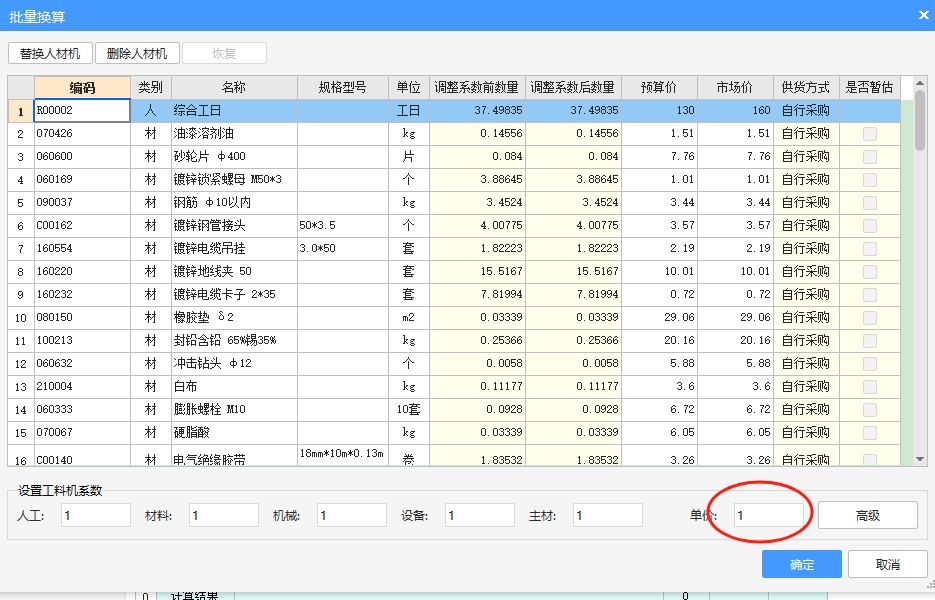
Task: Toggle 是否暂估 checkbox for 砂轮片 φ400
Action: [870, 157]
